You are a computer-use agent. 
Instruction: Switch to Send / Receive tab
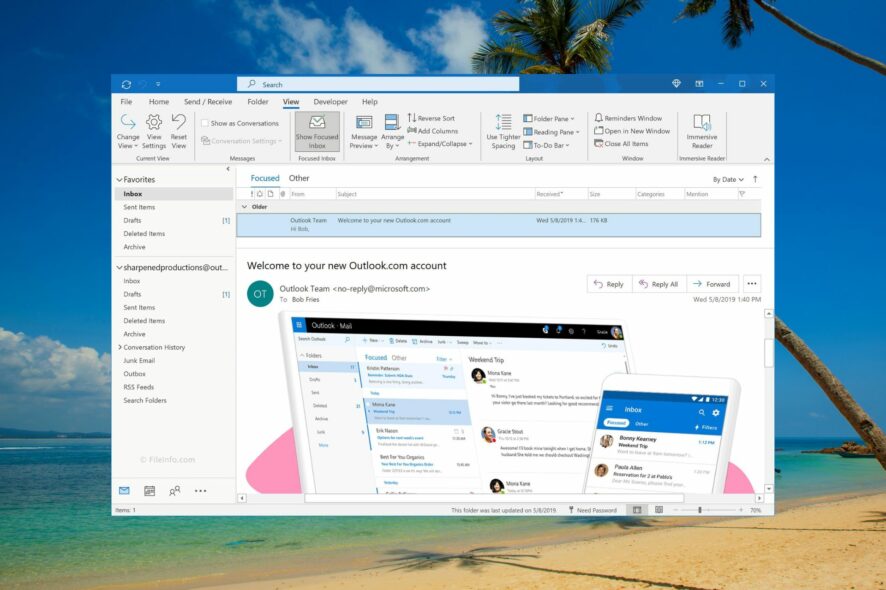pyautogui.click(x=208, y=102)
